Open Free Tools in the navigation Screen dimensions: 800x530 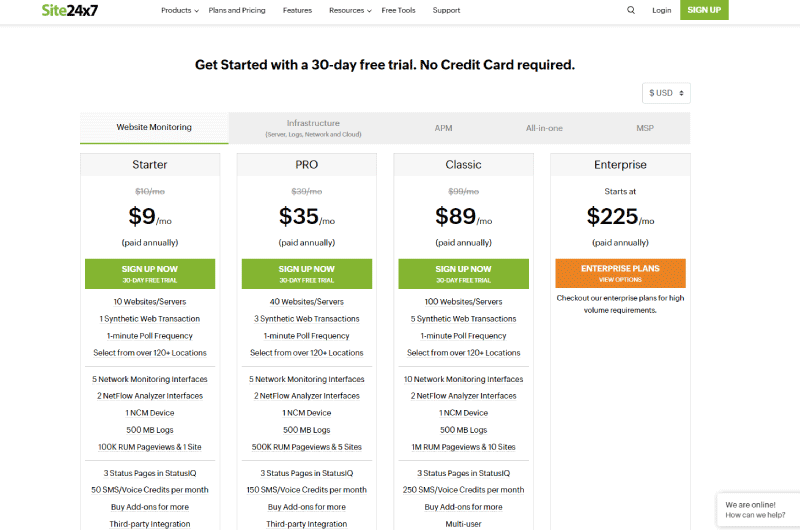(398, 10)
